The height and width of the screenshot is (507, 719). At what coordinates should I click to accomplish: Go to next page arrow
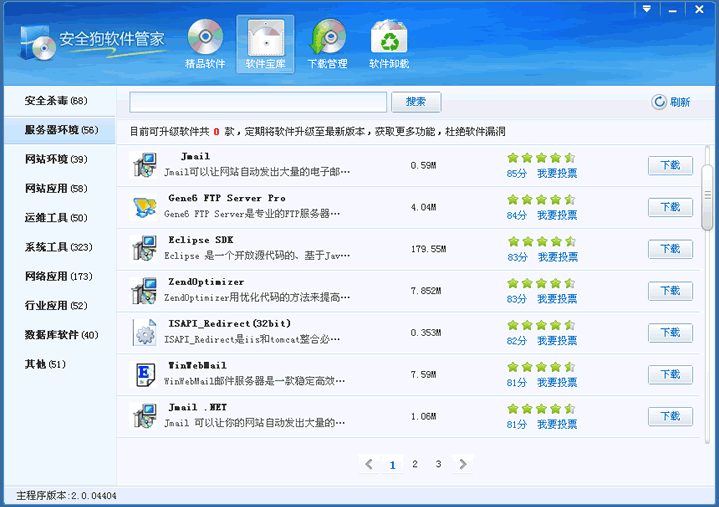pos(463,464)
